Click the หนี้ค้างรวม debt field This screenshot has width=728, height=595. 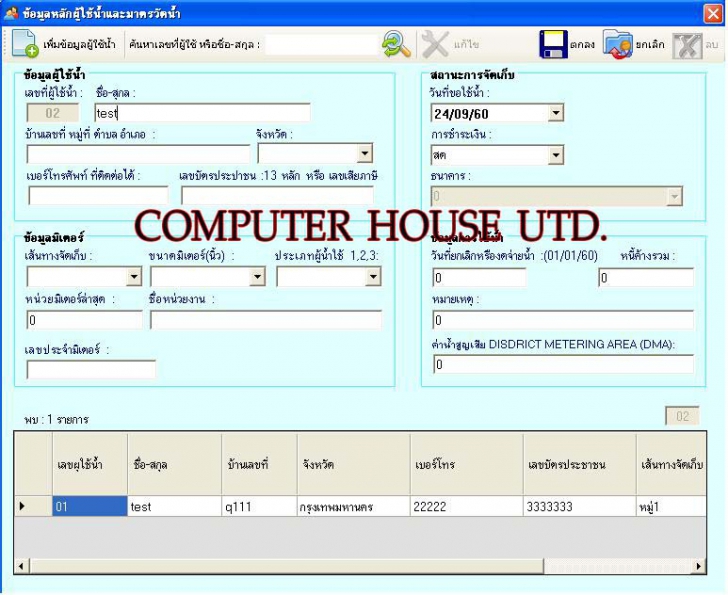(646, 278)
